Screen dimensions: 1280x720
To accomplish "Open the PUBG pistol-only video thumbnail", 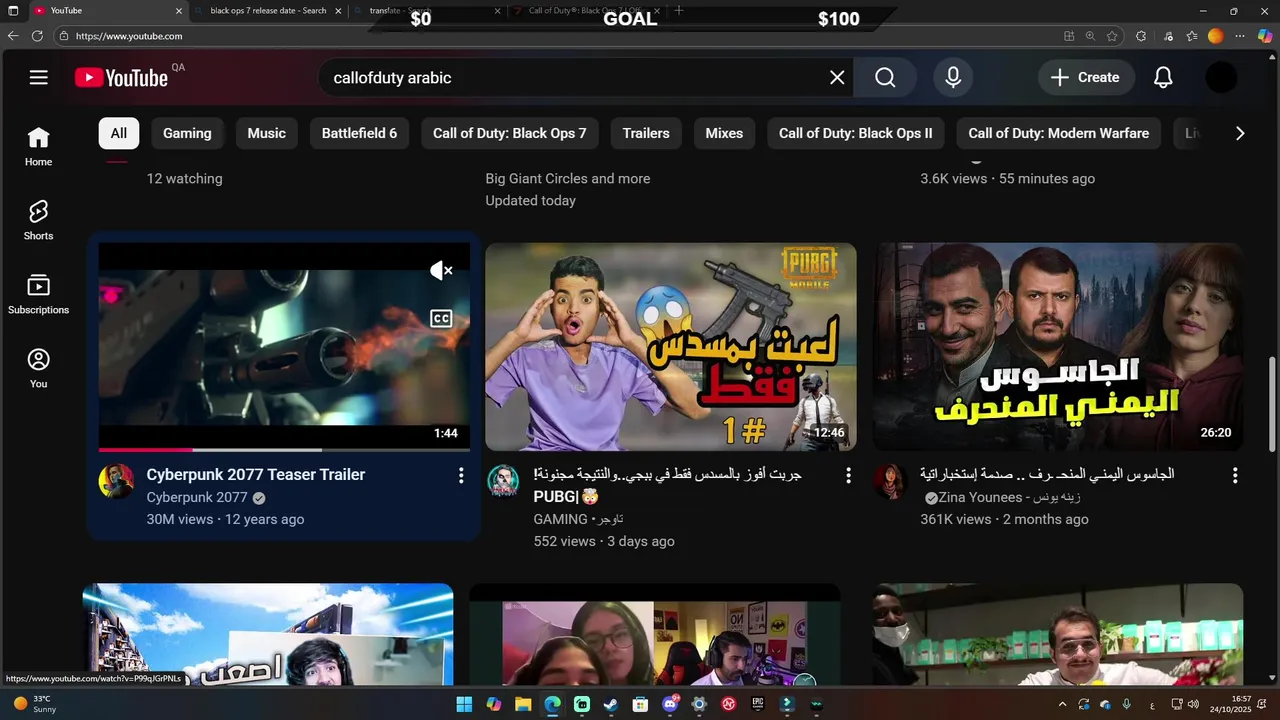I will 671,346.
